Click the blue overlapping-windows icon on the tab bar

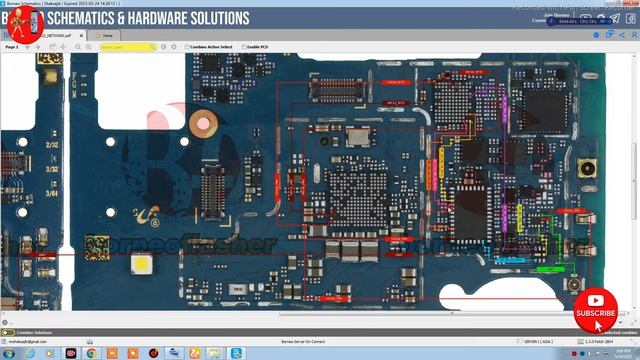tap(609, 35)
